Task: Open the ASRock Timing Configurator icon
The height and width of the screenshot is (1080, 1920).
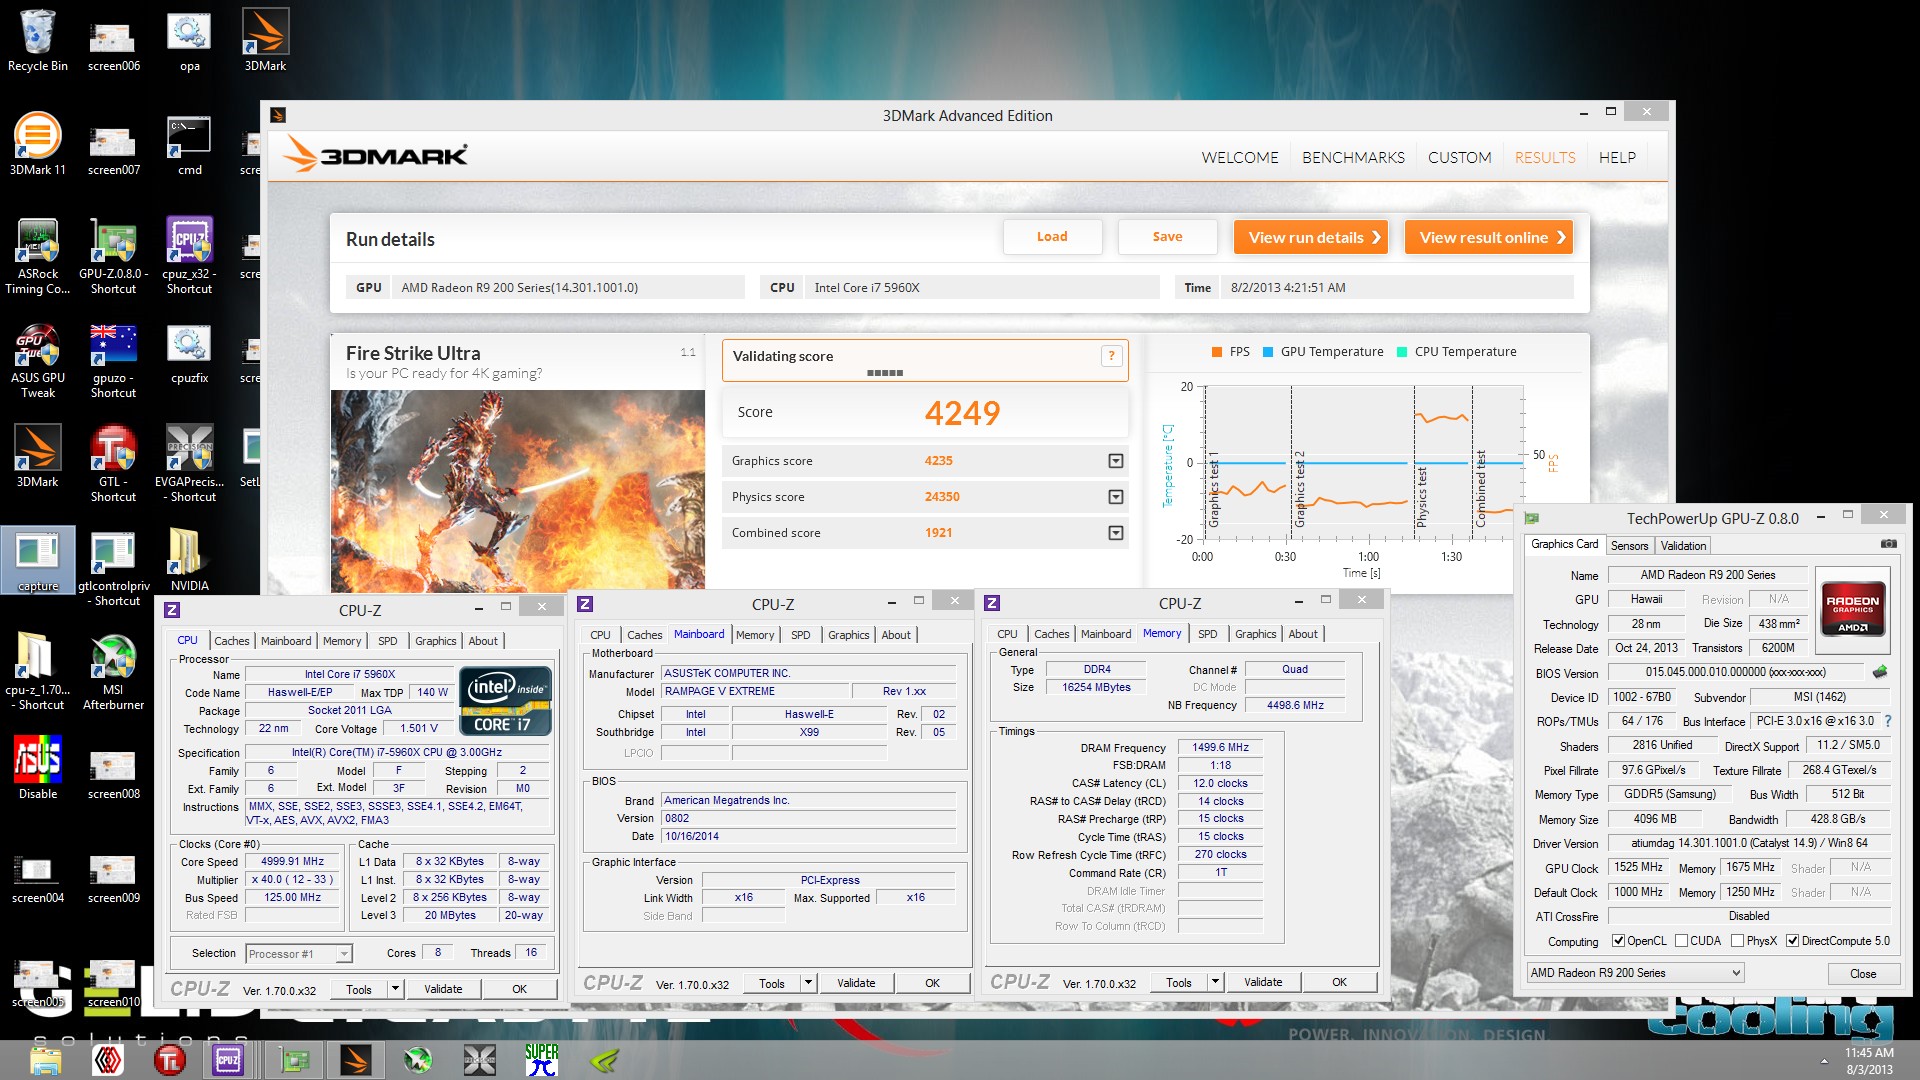Action: tap(38, 256)
